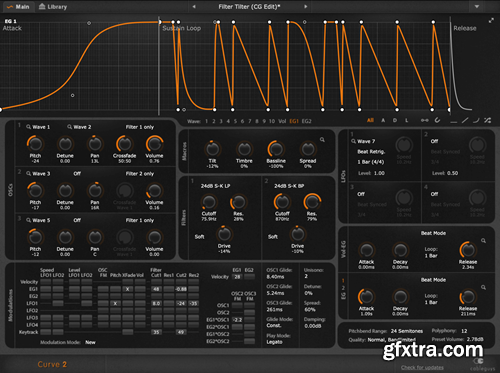Click the Vol EG Loop '1 Bar' value
The width and height of the screenshot is (500, 373).
431,256
